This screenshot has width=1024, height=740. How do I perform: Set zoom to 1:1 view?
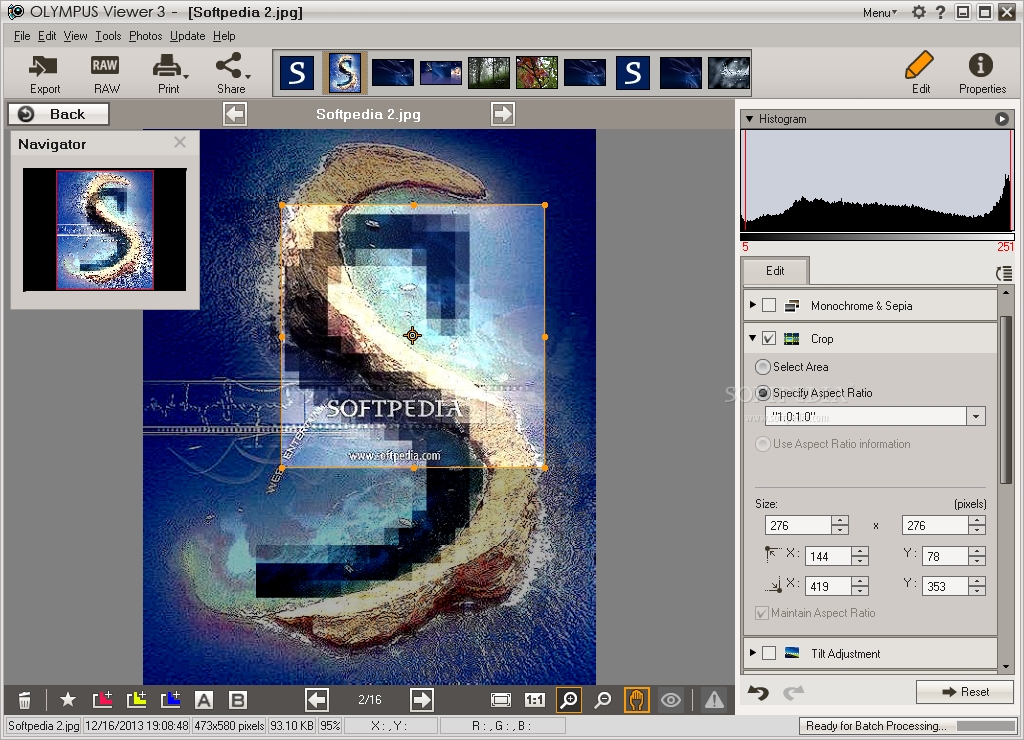(x=534, y=700)
